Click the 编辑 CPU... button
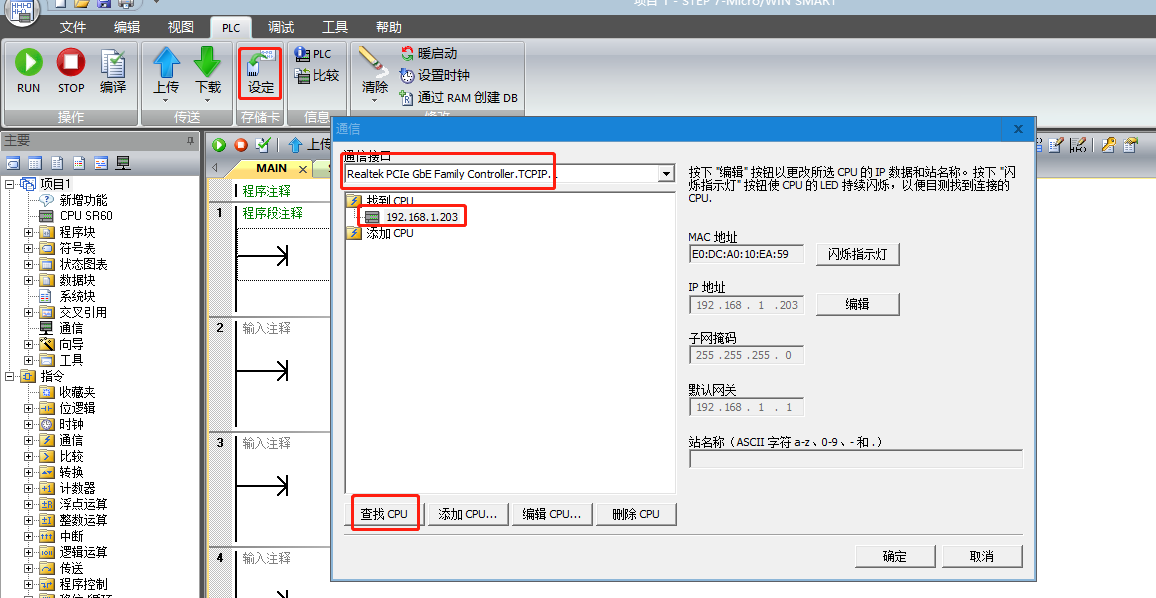This screenshot has height=598, width=1156. pos(551,514)
